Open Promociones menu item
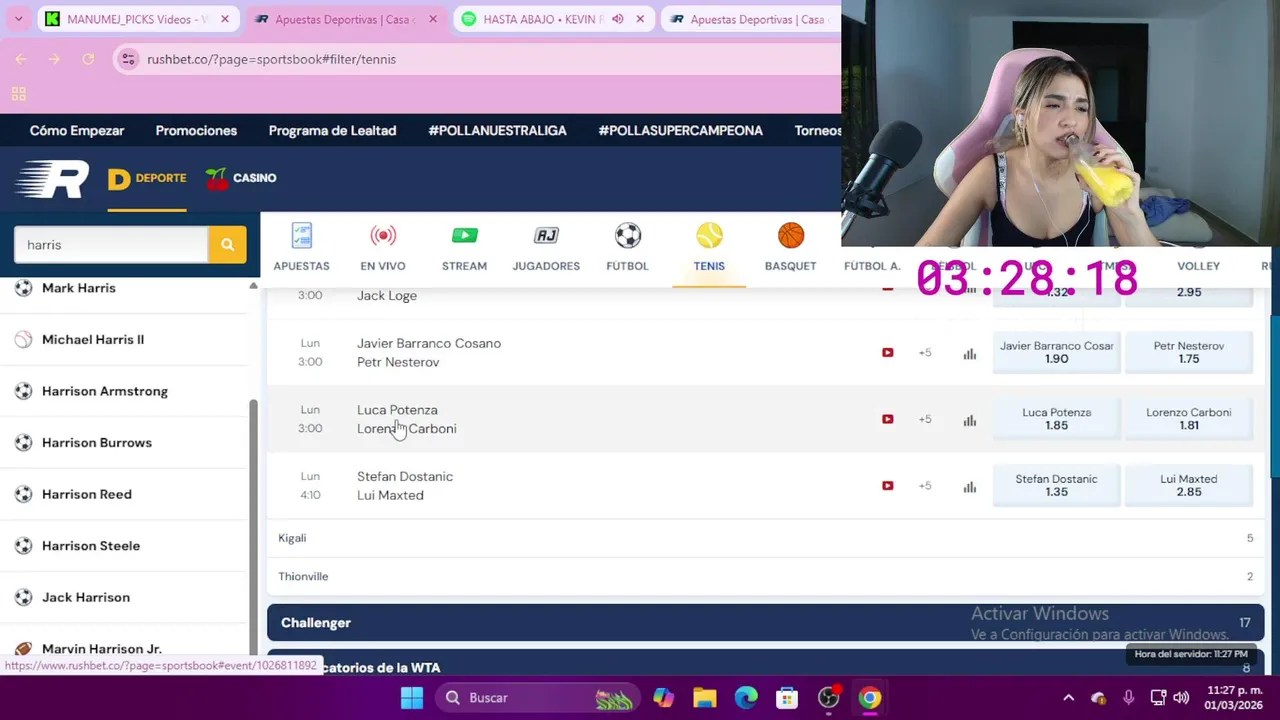Image resolution: width=1280 pixels, height=720 pixels. coord(196,131)
